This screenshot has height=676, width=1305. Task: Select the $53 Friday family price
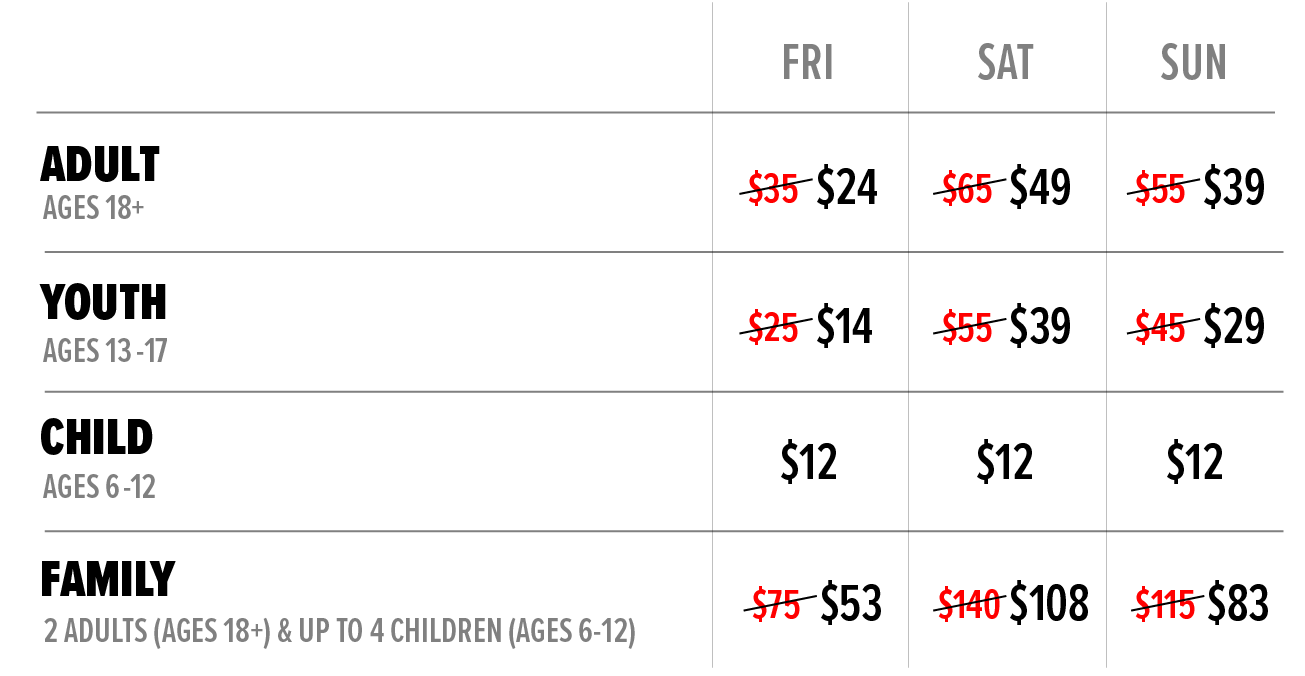pos(851,603)
